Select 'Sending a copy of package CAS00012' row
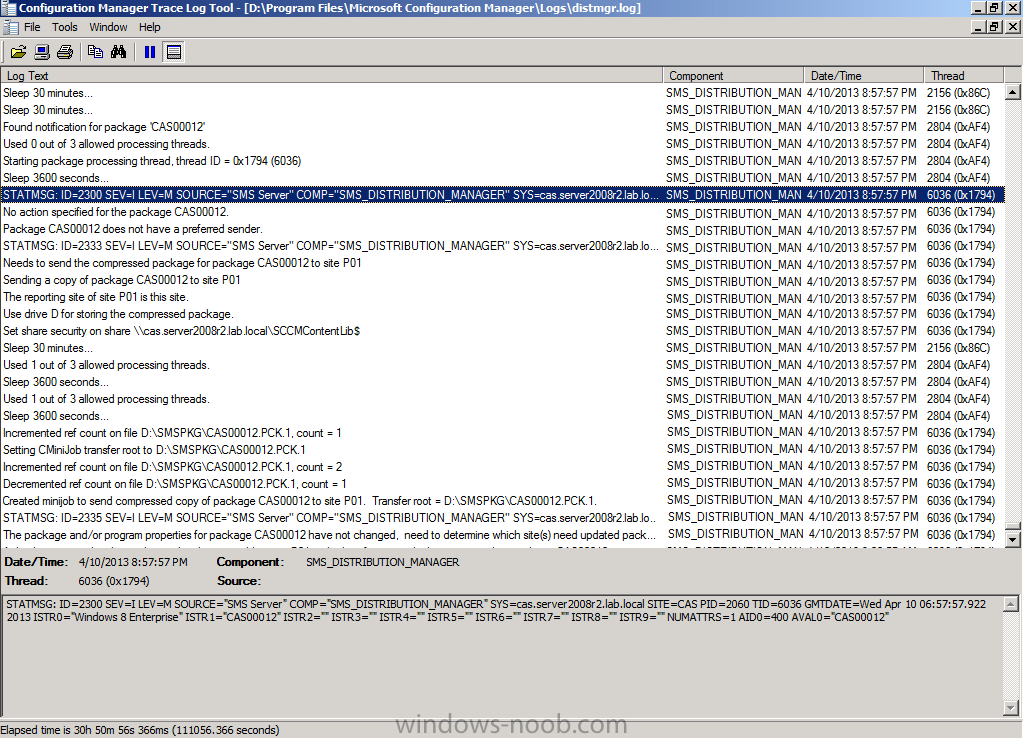Screen dimensions: 1023x739 point(502,280)
